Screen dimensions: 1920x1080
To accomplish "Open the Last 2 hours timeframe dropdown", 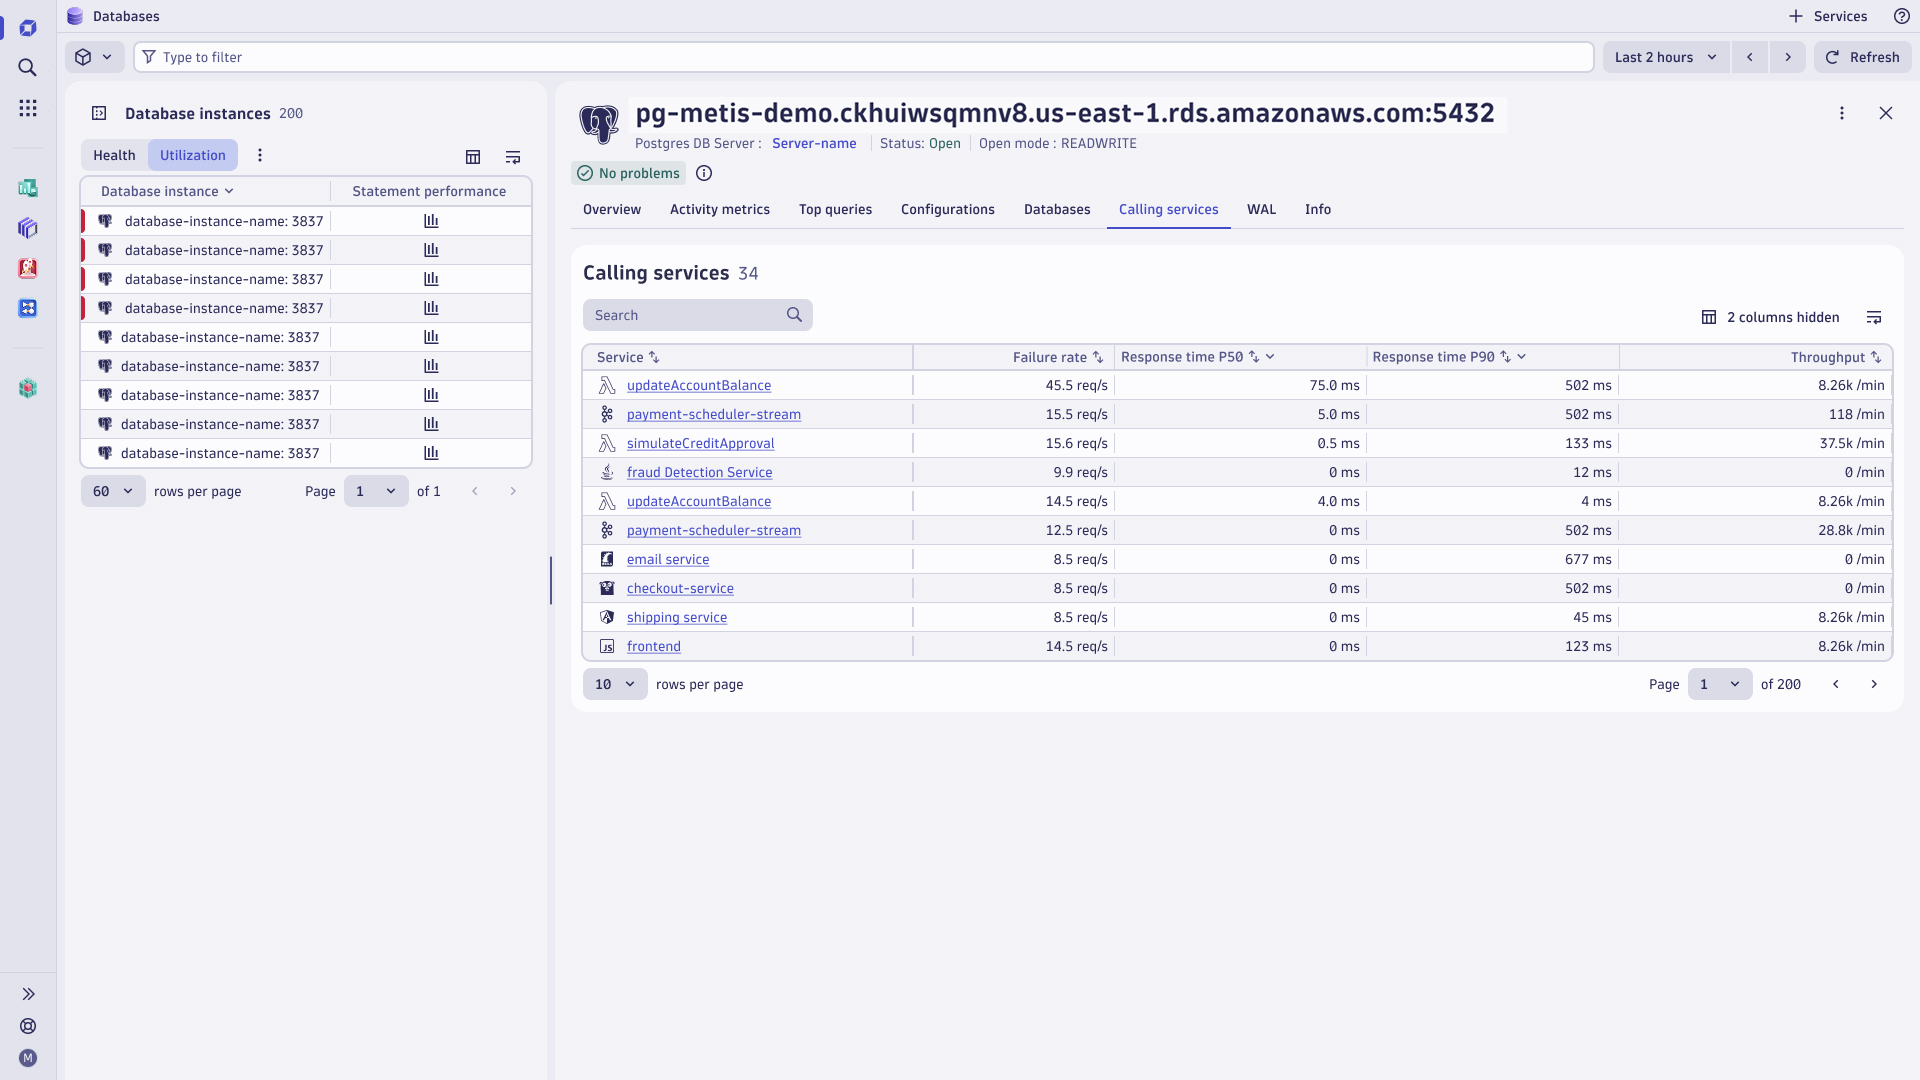I will click(x=1665, y=57).
